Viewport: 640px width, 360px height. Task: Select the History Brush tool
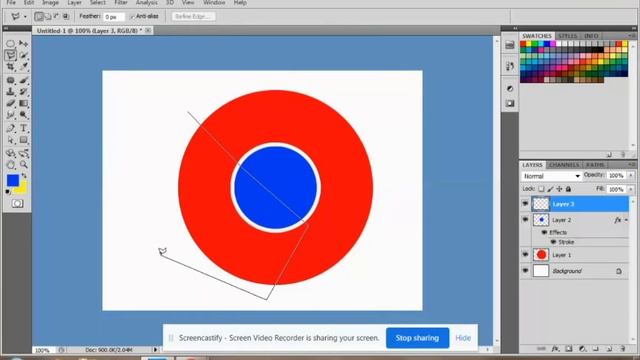[24, 92]
